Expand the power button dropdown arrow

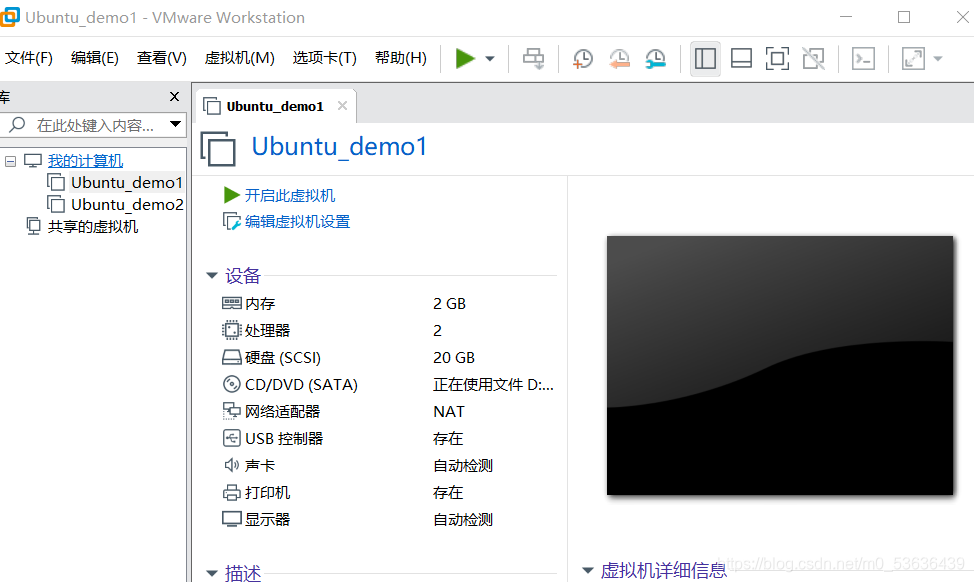tap(489, 58)
